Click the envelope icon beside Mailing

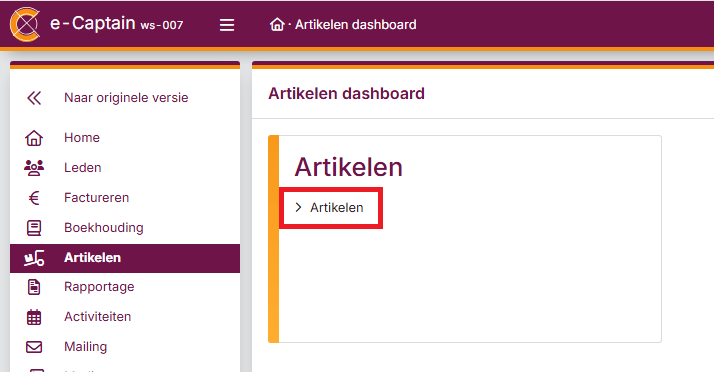click(34, 347)
